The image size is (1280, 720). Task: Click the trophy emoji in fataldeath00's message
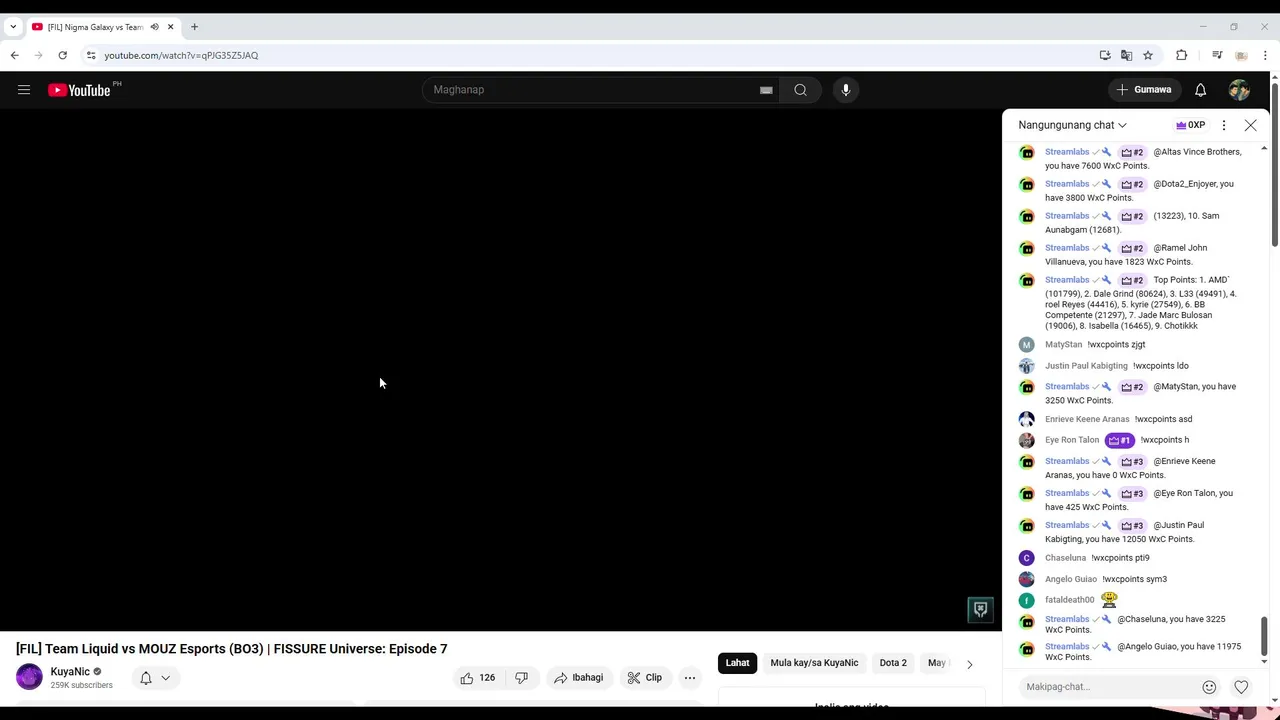point(1109,600)
